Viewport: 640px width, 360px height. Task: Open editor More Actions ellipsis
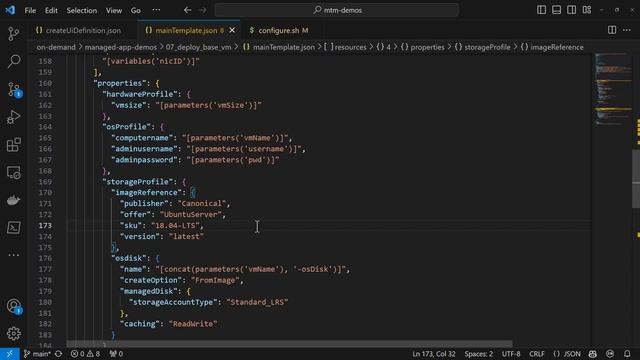(x=627, y=30)
